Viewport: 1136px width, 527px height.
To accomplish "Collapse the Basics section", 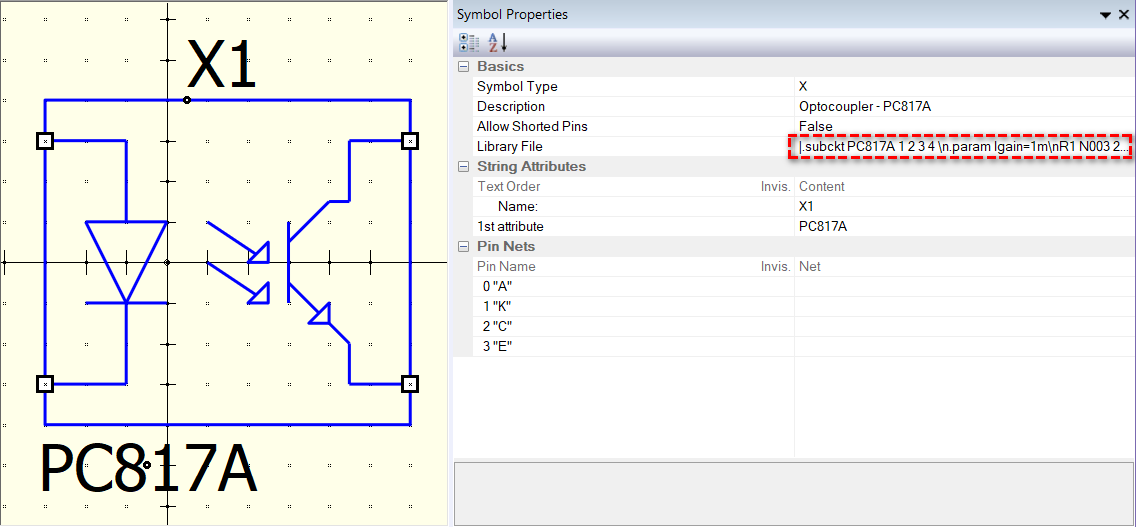I will click(463, 67).
